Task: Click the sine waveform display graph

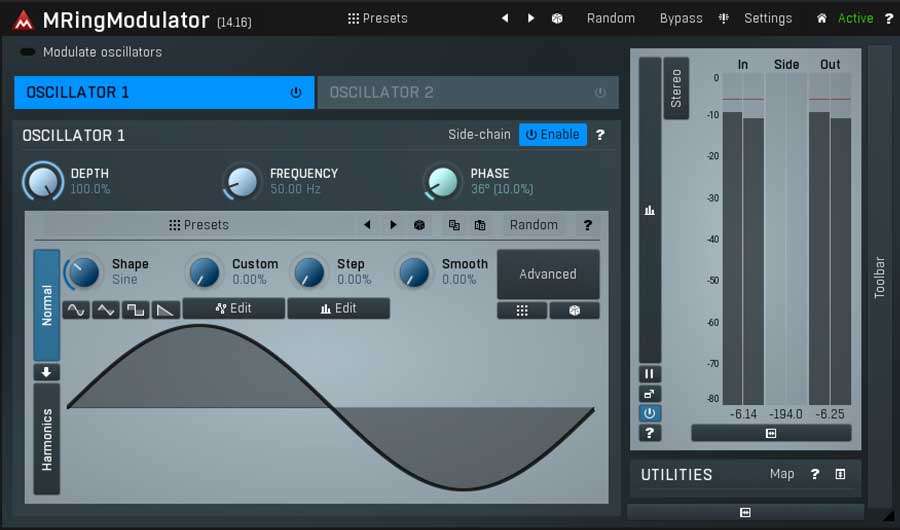Action: [331, 408]
